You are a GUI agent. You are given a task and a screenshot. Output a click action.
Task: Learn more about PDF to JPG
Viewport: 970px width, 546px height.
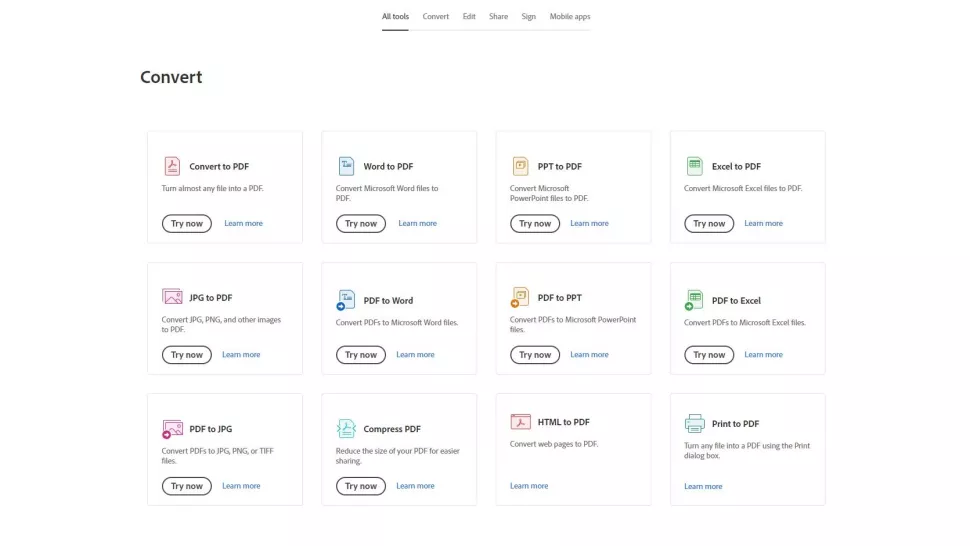[241, 485]
